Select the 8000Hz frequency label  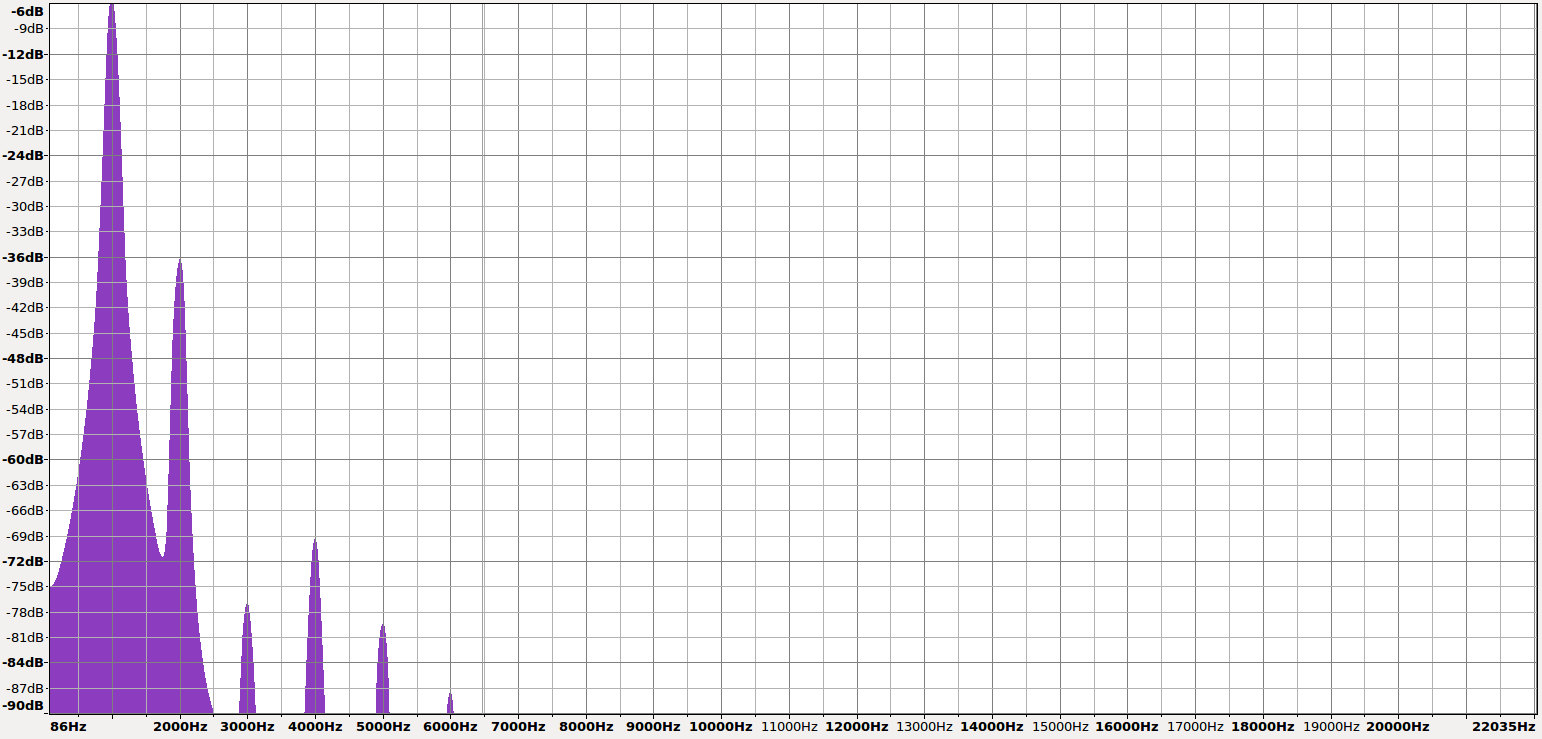pos(586,726)
